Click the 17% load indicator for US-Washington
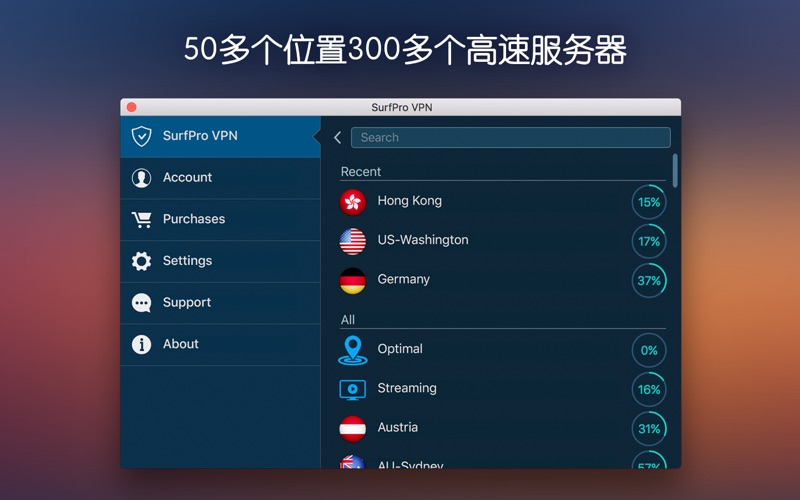Screen dimensions: 800x500 click(x=649, y=242)
